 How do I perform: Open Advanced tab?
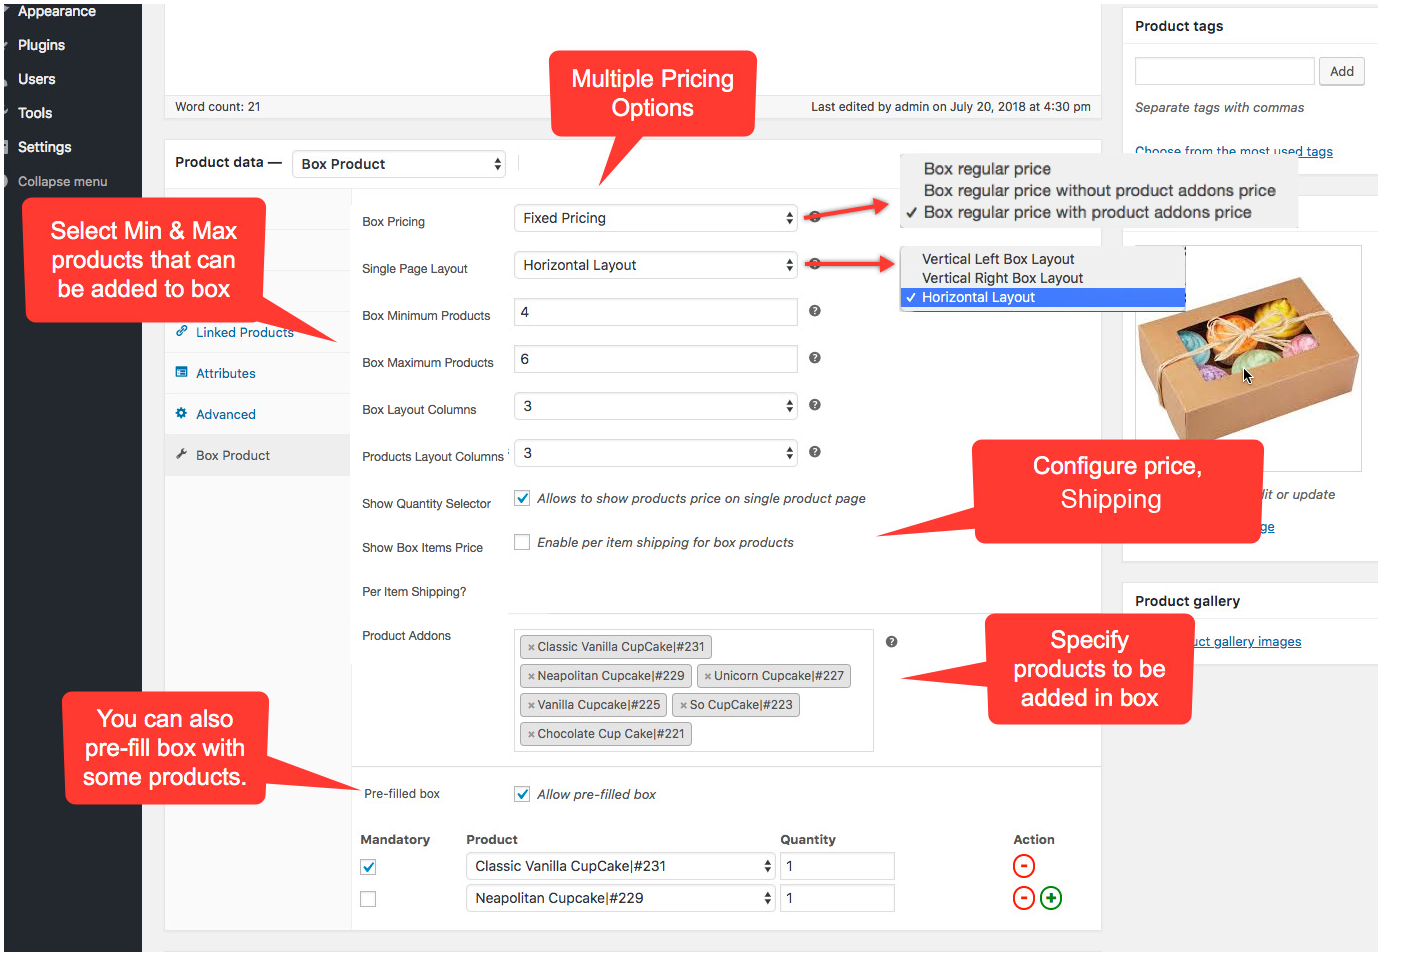pyautogui.click(x=226, y=414)
